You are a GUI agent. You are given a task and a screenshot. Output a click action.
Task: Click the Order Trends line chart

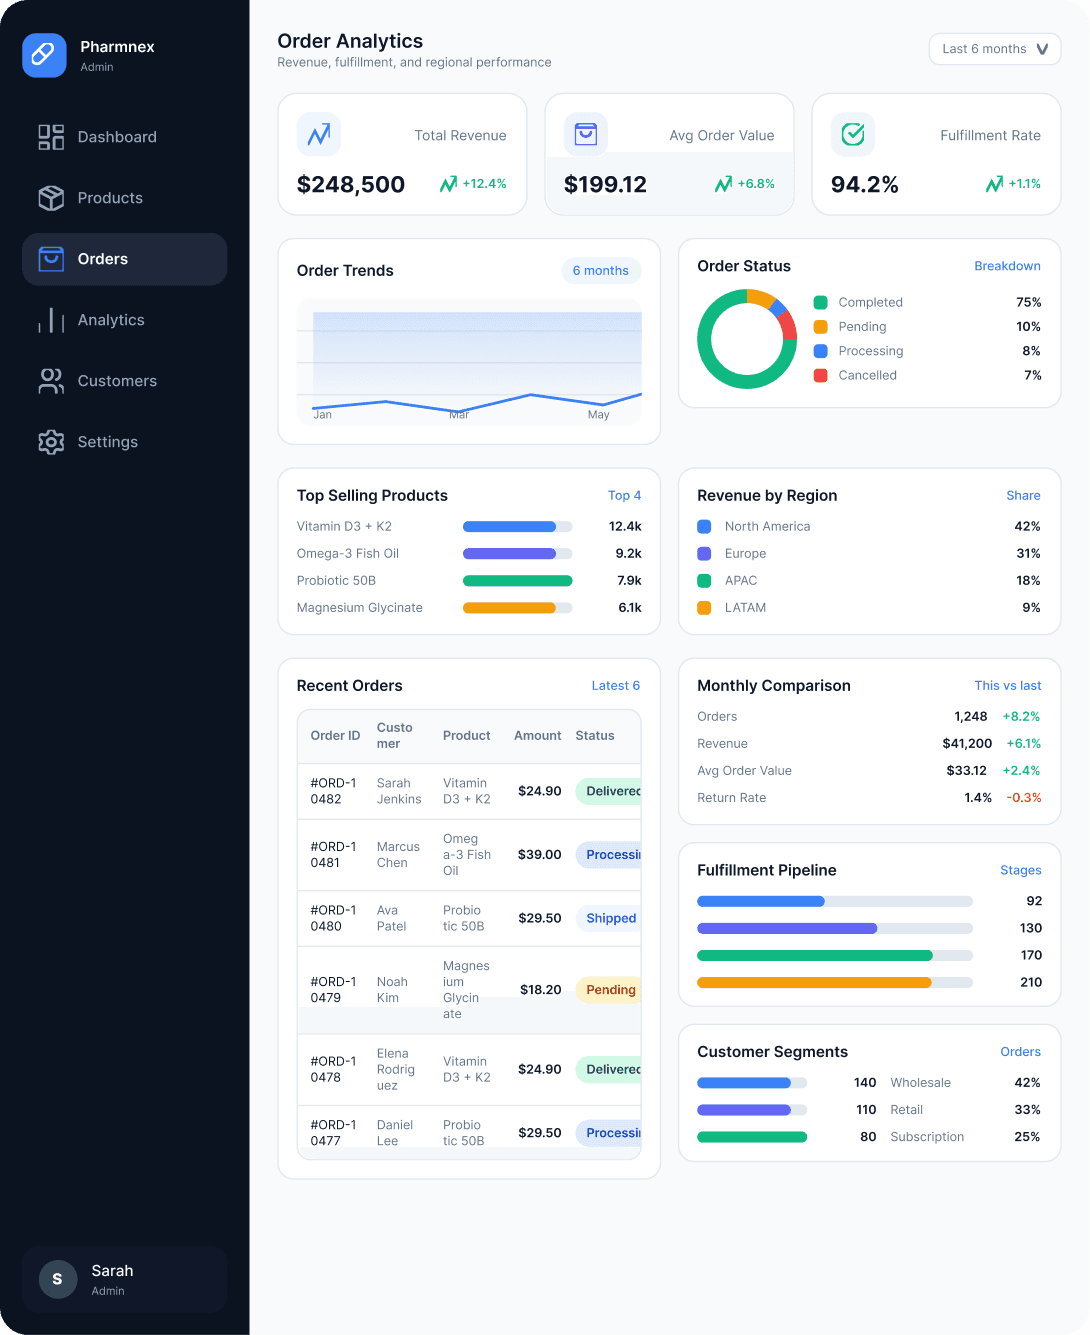[469, 362]
